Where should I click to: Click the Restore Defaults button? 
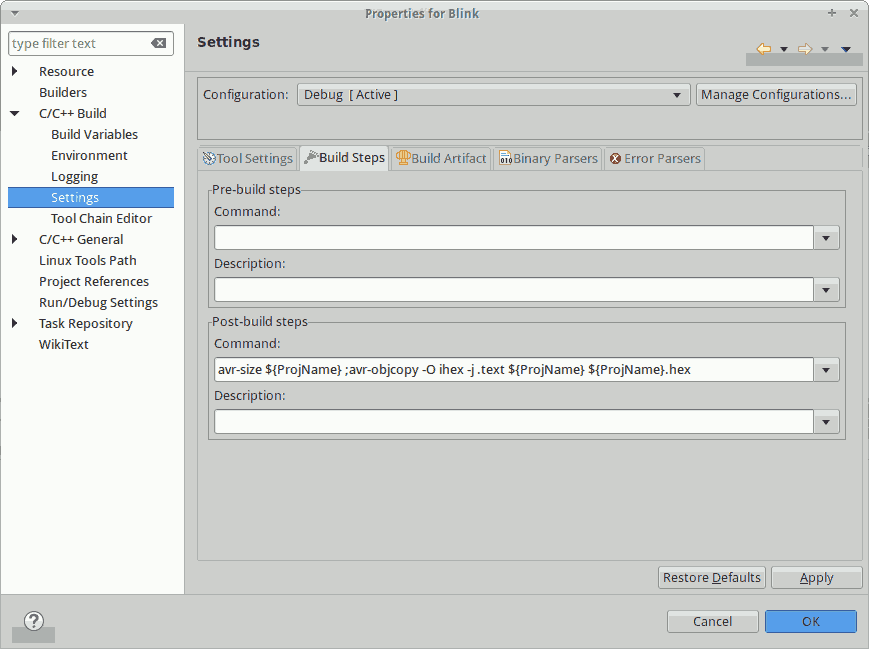pos(712,578)
